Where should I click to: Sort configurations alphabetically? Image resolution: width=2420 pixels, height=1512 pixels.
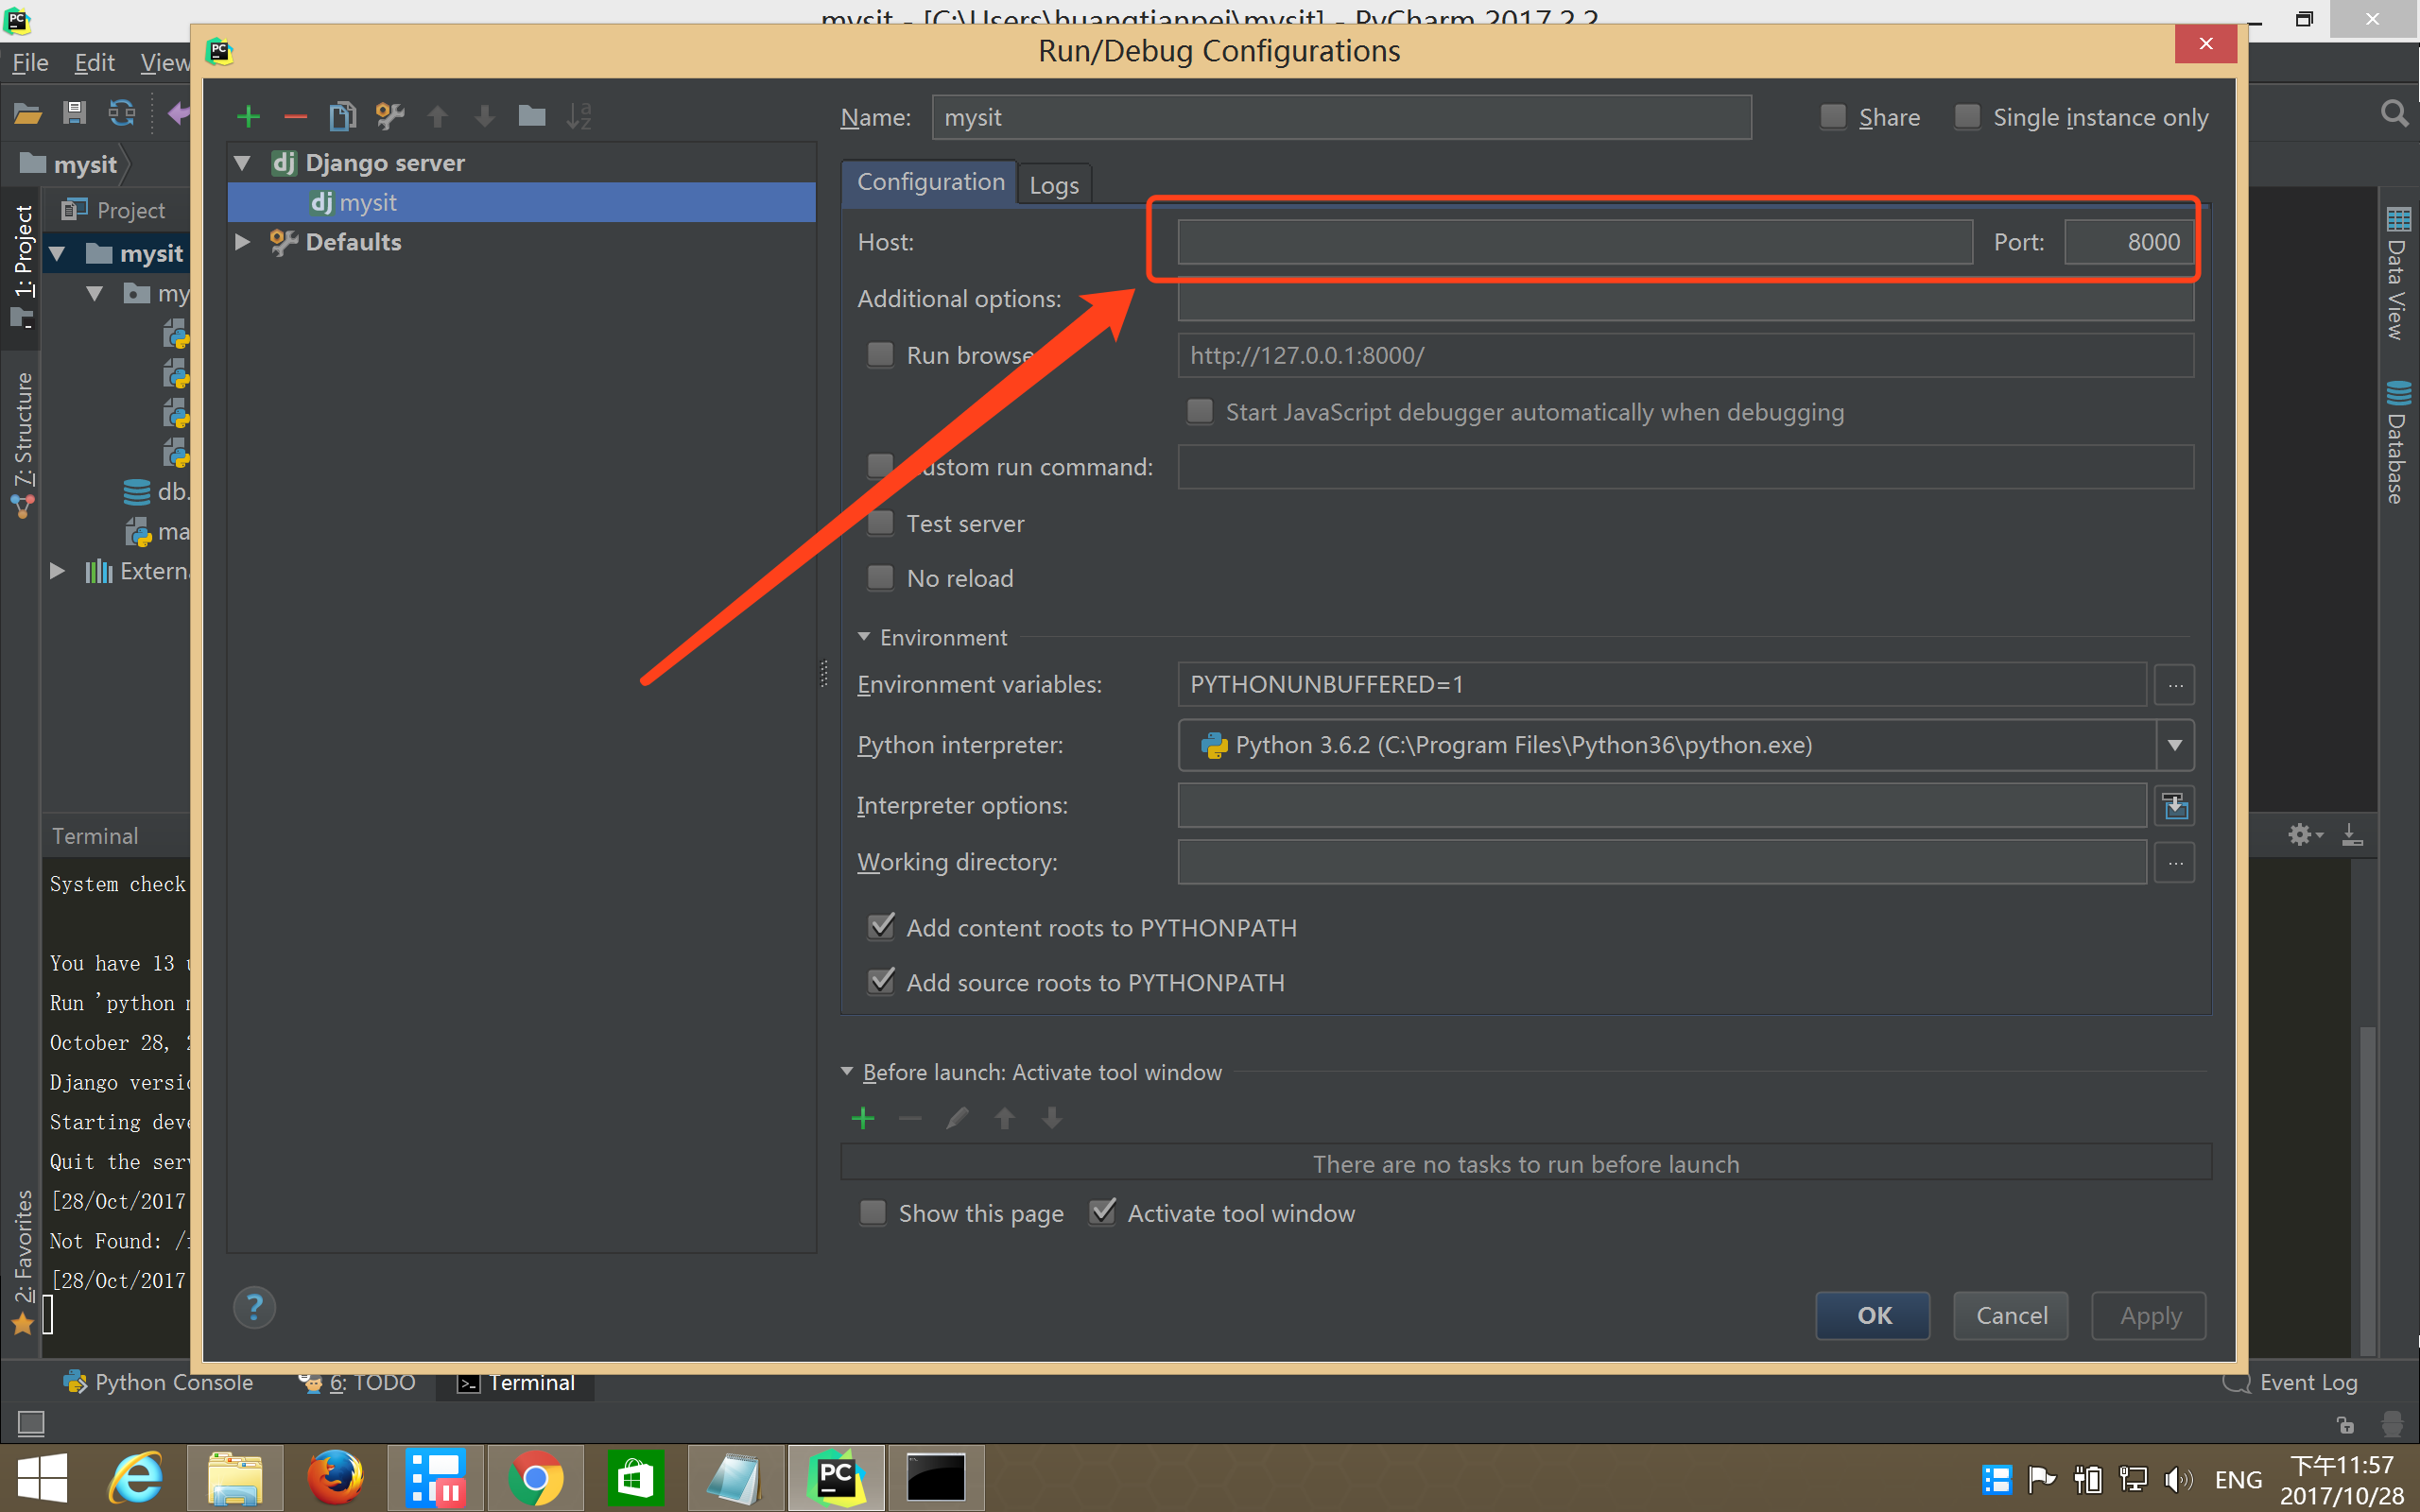pos(579,116)
